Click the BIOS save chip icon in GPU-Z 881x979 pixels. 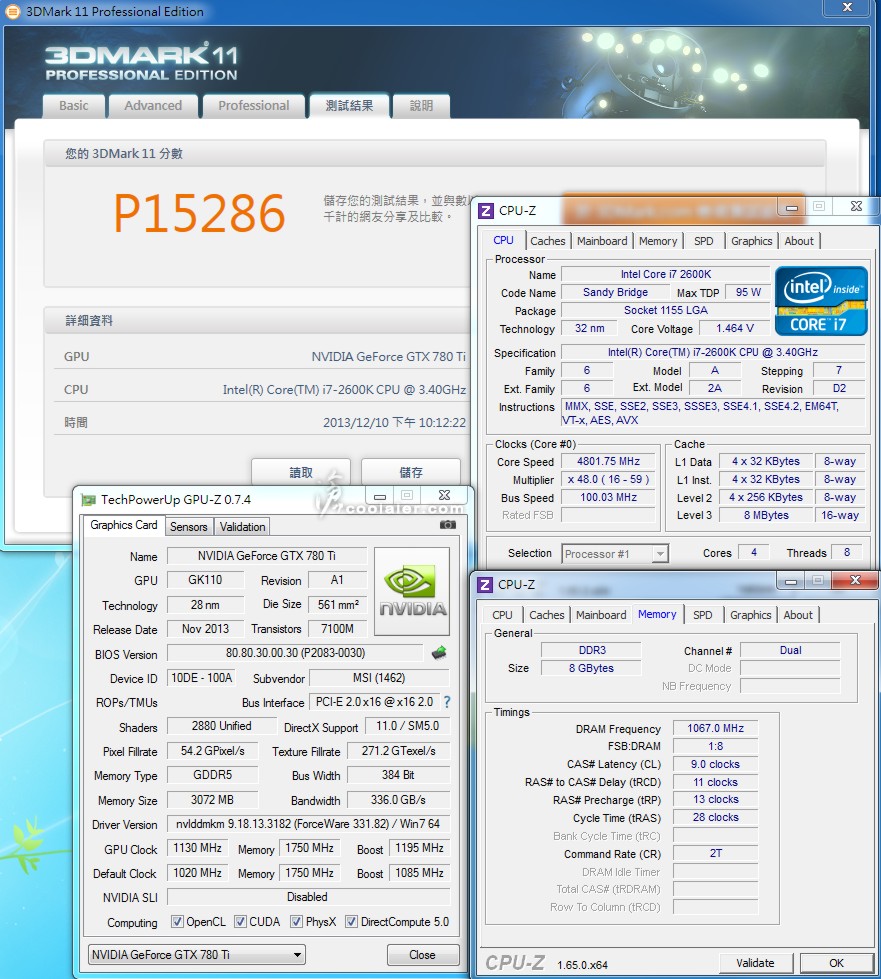[x=439, y=653]
